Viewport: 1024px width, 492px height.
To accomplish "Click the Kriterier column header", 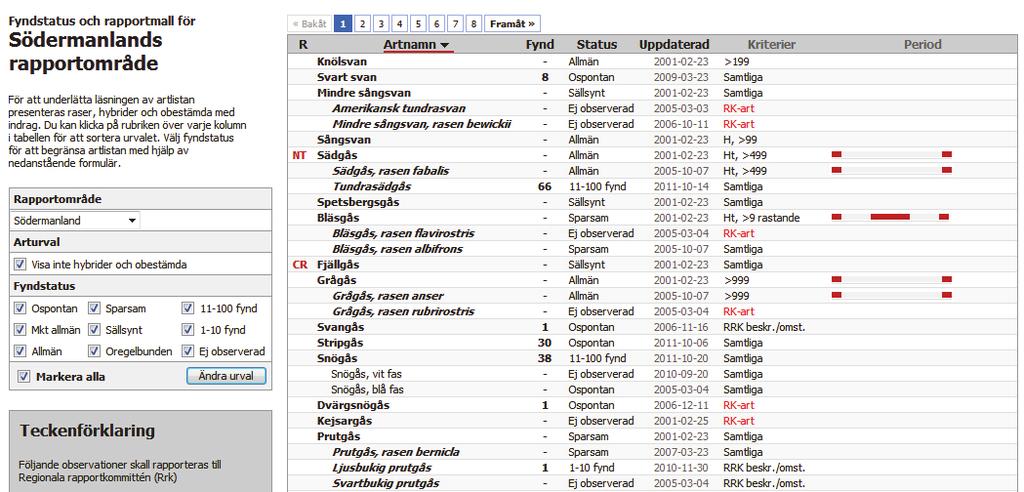I will (x=771, y=44).
